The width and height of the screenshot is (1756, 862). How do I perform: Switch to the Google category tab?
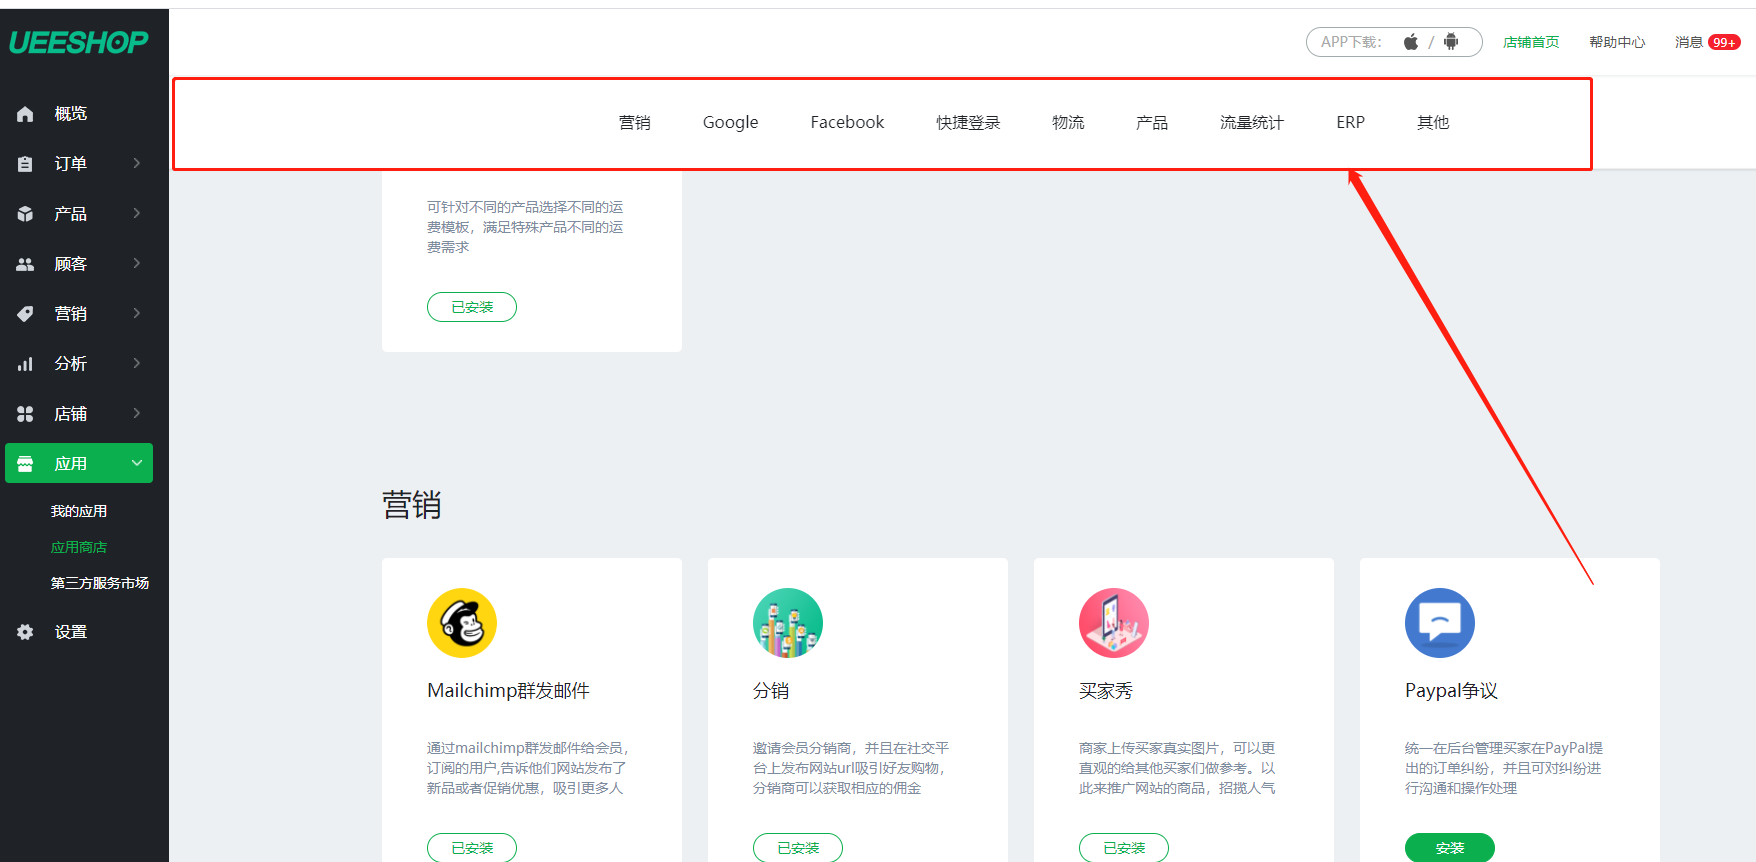[730, 122]
